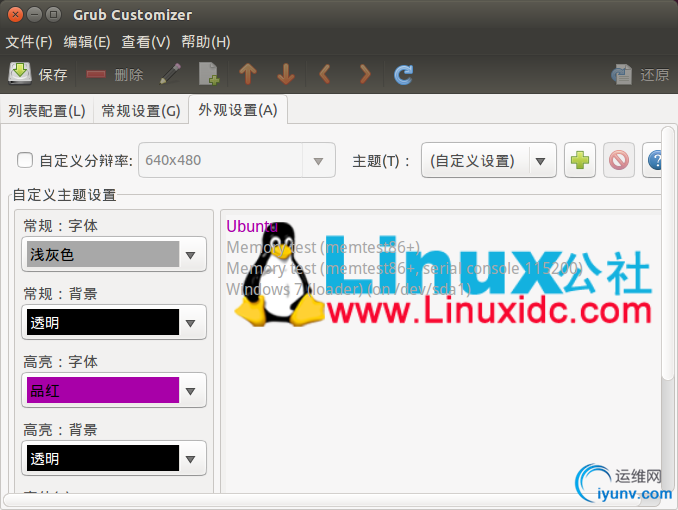Click the red Delete icon
Screen dimensions: 678x510
96,74
